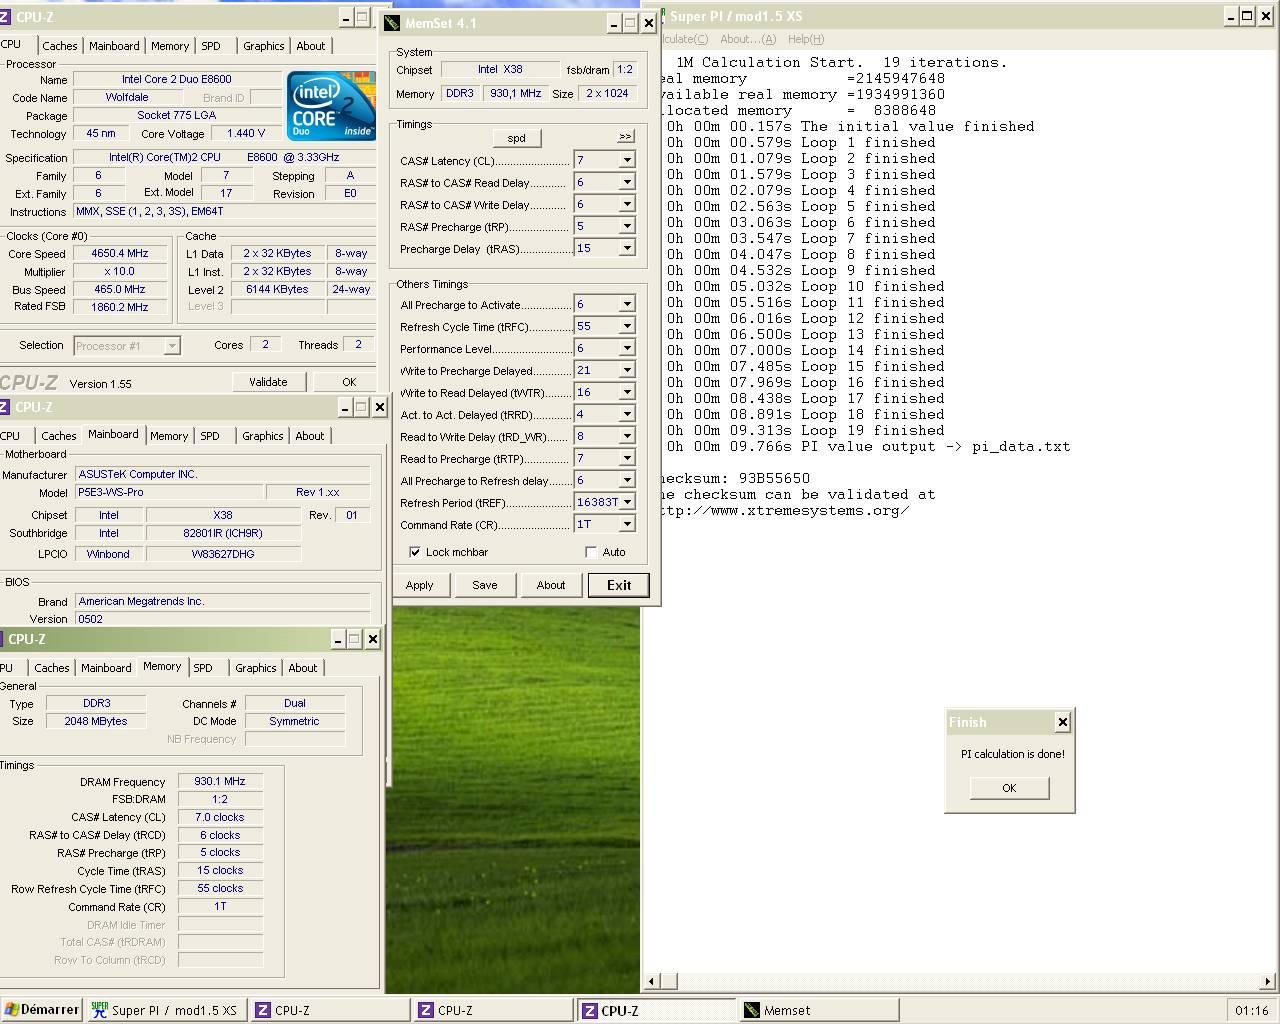The width and height of the screenshot is (1280, 1024).
Task: Click the Validate button in CPU-Z
Action: pyautogui.click(x=268, y=382)
